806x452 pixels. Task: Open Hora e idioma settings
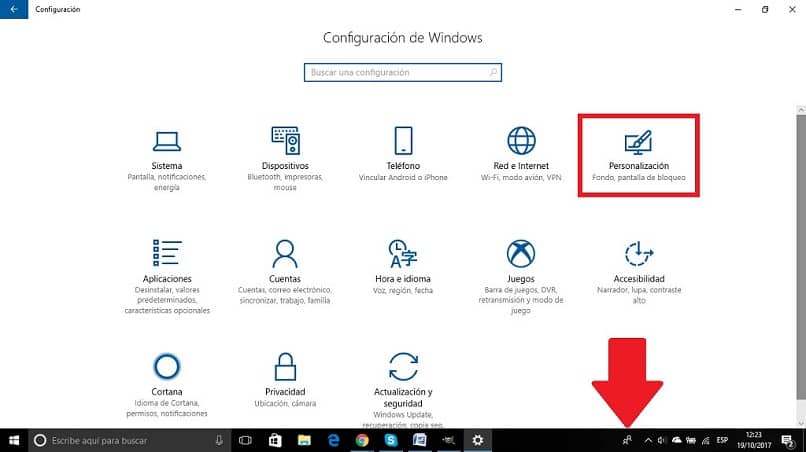click(403, 267)
